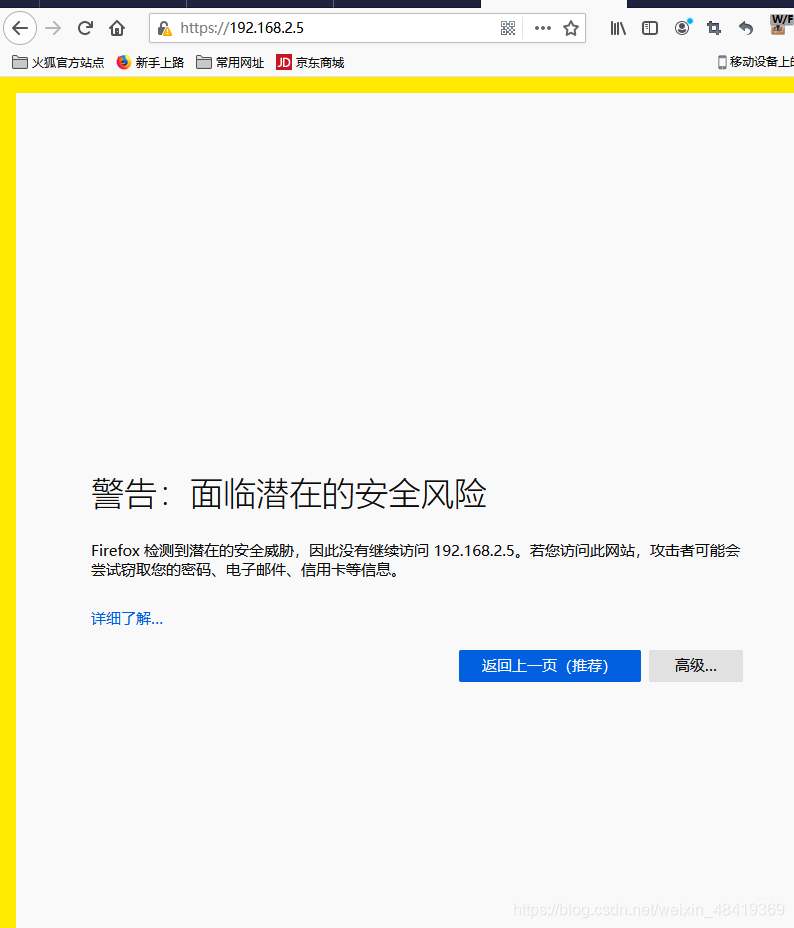794x928 pixels.
Task: Click the 详细了解... link
Action: [x=127, y=618]
